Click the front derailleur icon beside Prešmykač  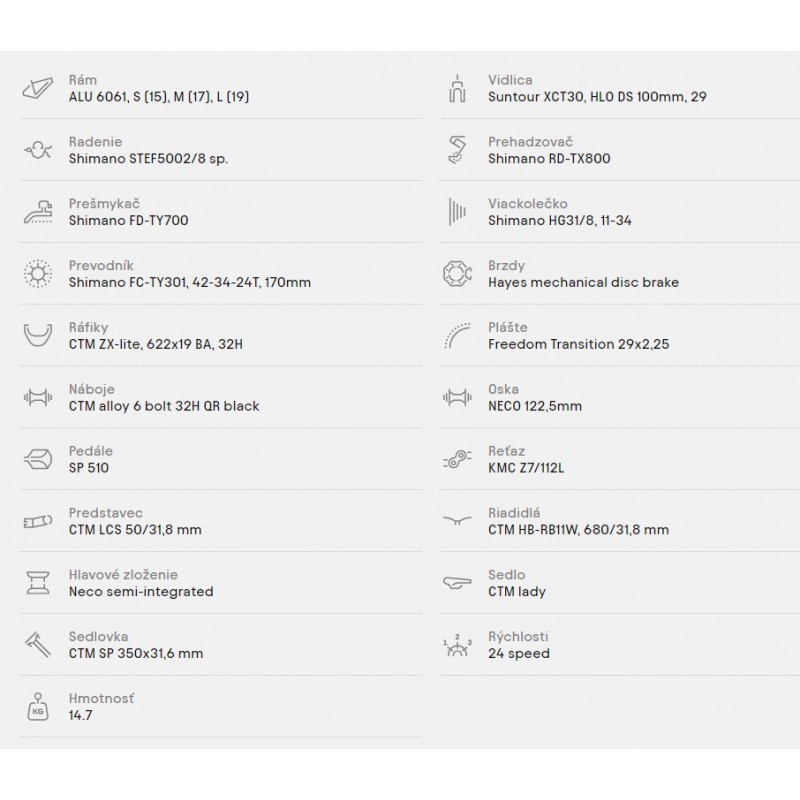(x=38, y=212)
